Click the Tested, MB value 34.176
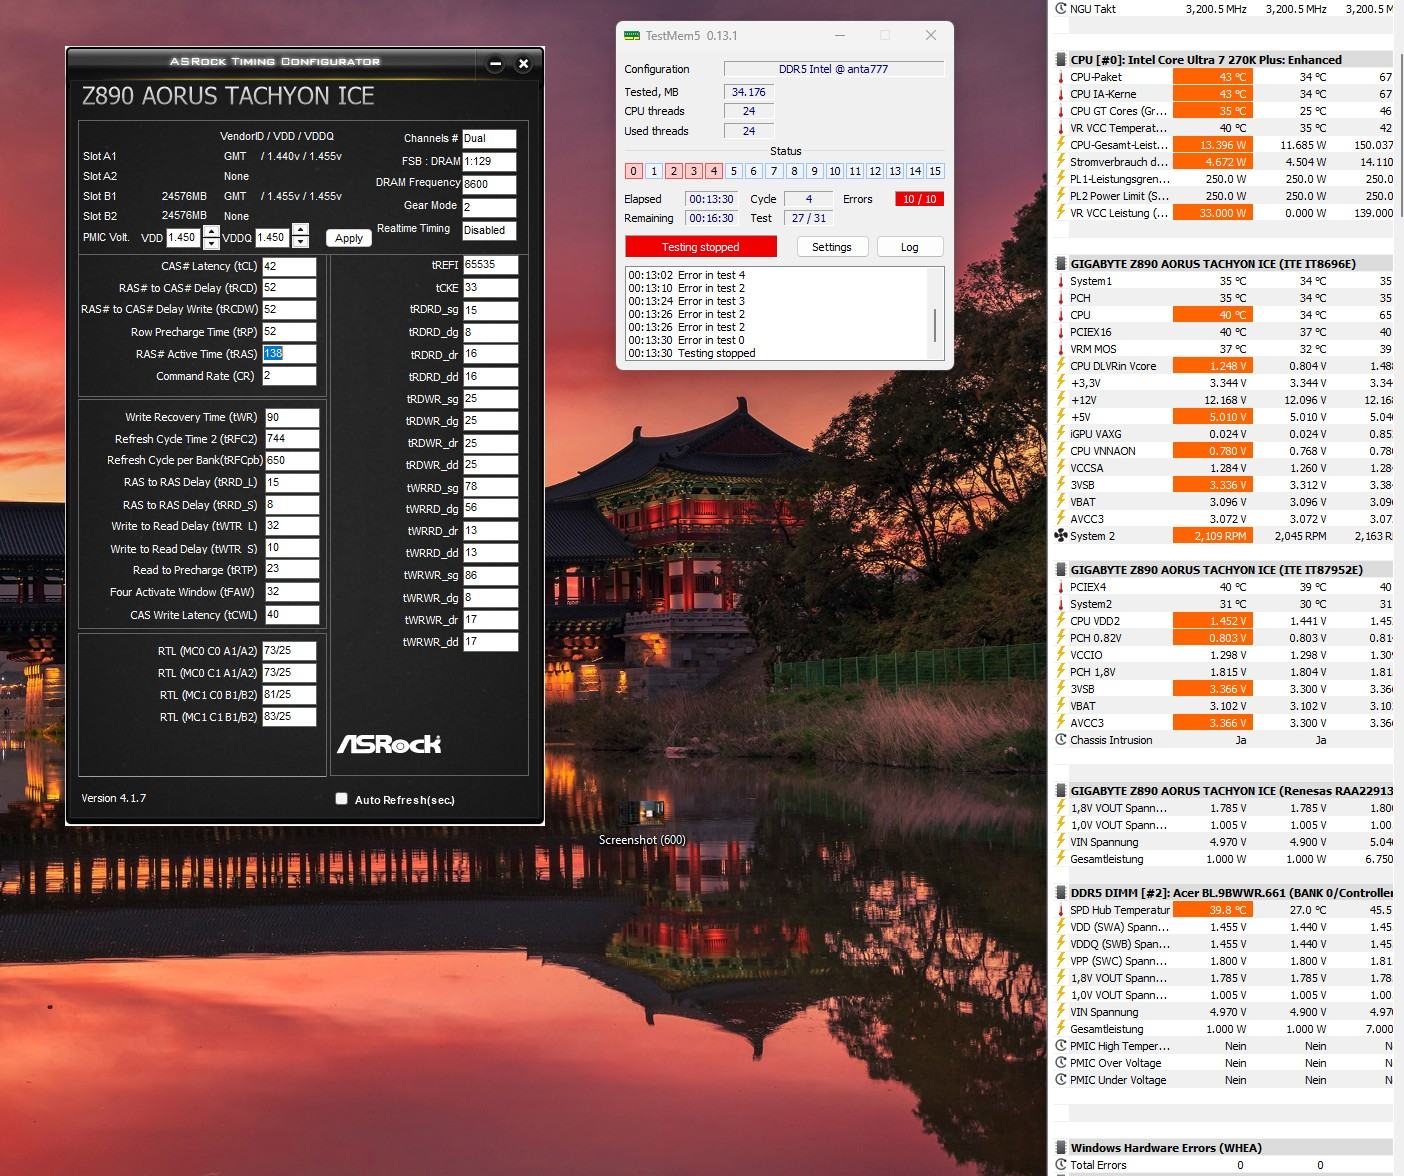 [749, 92]
